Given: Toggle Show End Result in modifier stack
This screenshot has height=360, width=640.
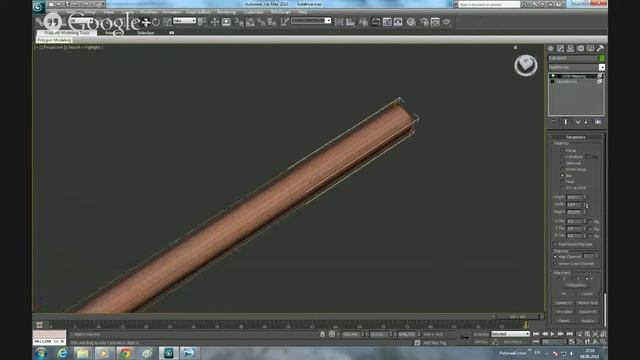Looking at the screenshot, I should [566, 122].
